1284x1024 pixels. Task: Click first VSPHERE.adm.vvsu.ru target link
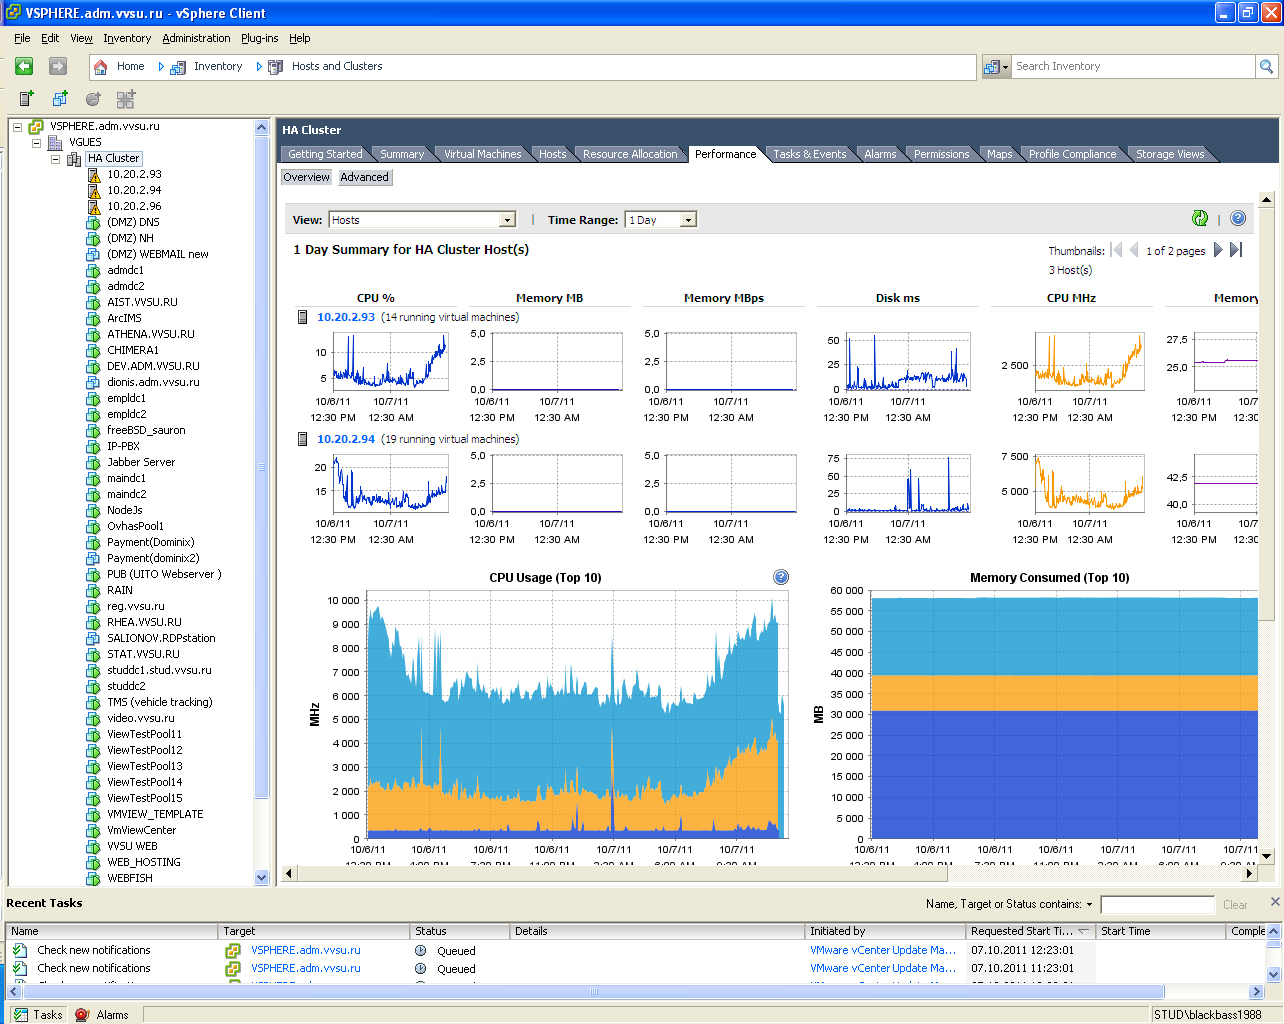click(306, 950)
